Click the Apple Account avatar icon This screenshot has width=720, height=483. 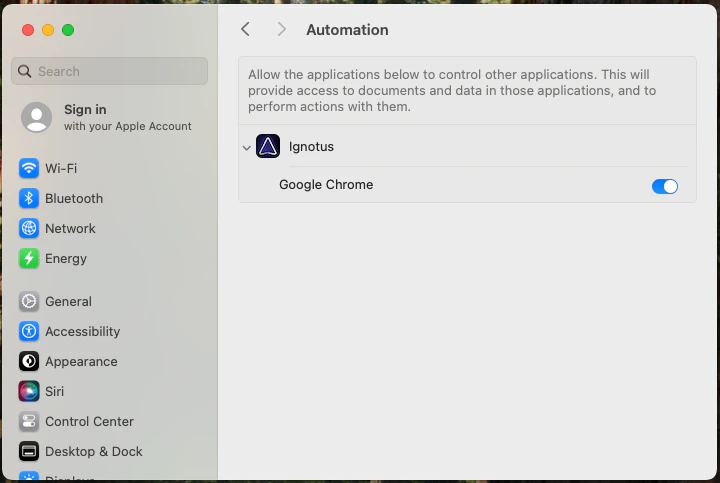pyautogui.click(x=36, y=117)
